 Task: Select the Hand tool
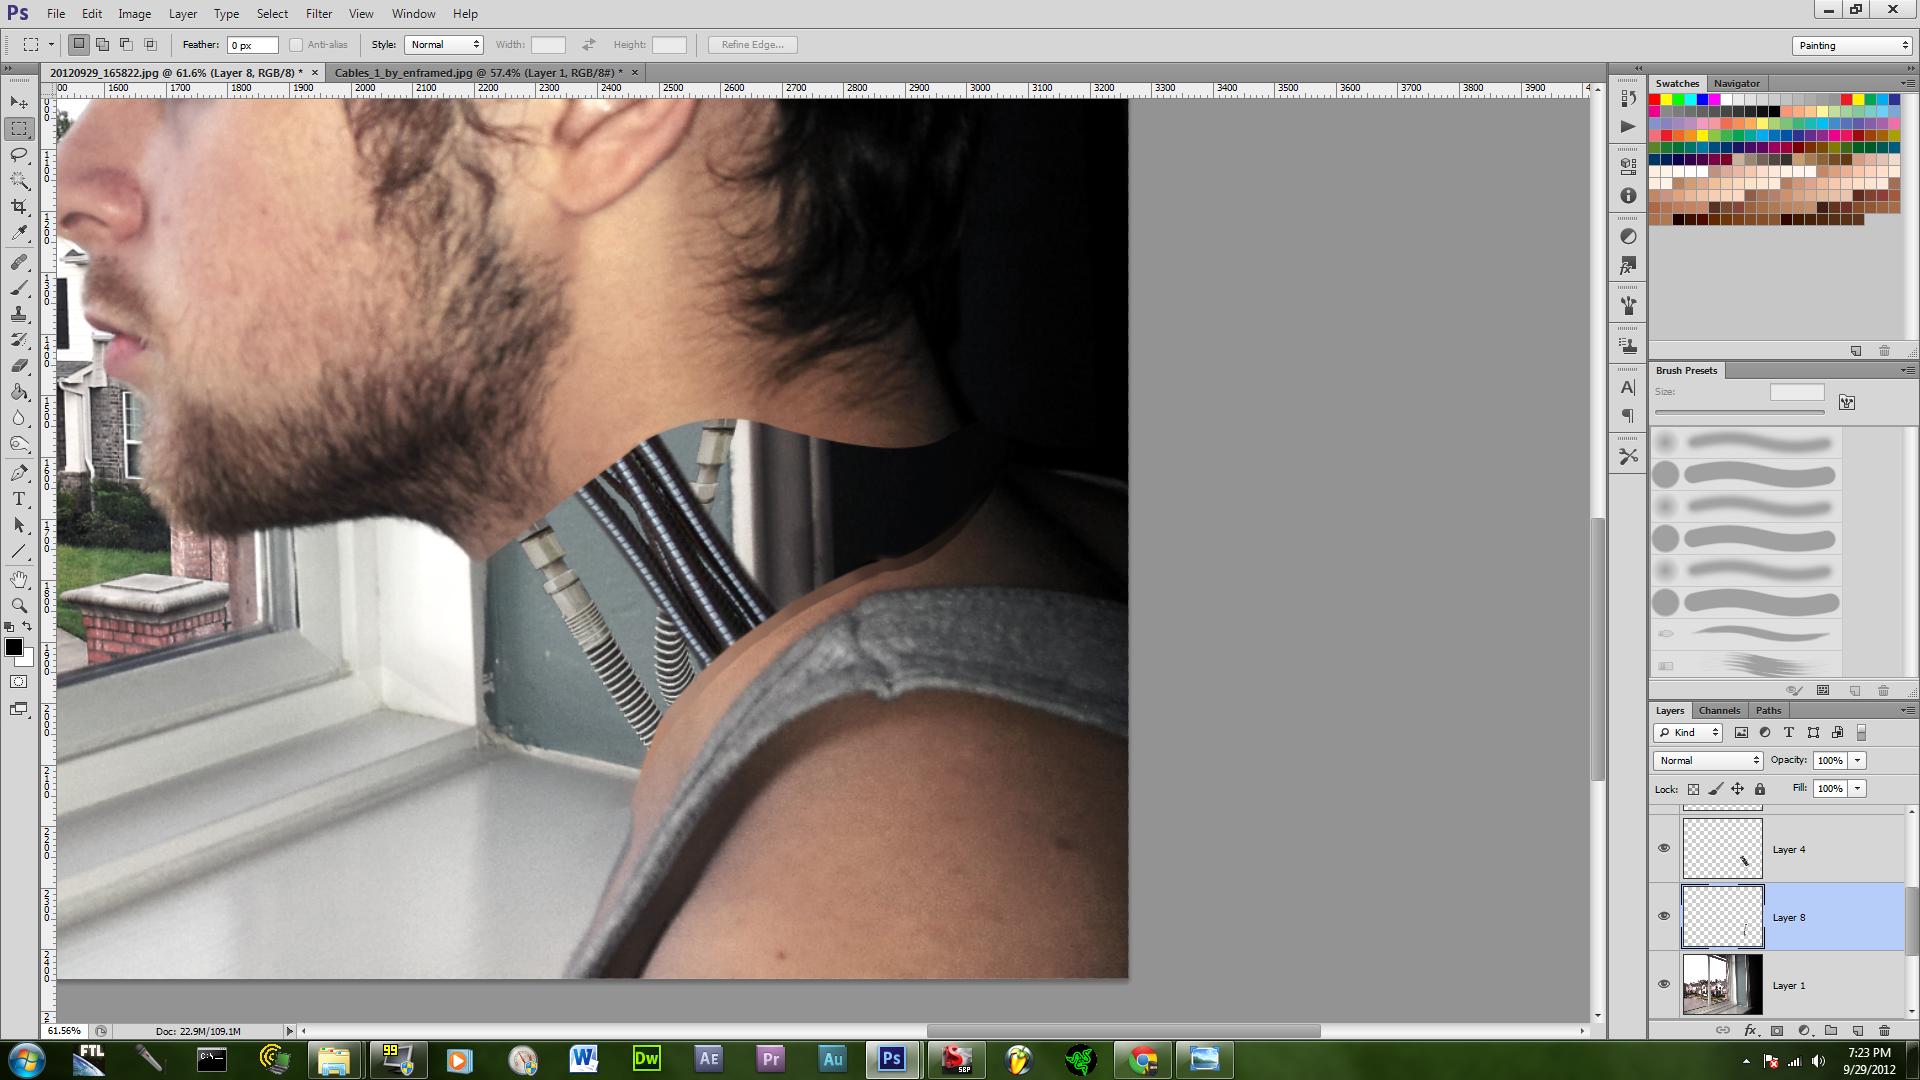pyautogui.click(x=19, y=580)
